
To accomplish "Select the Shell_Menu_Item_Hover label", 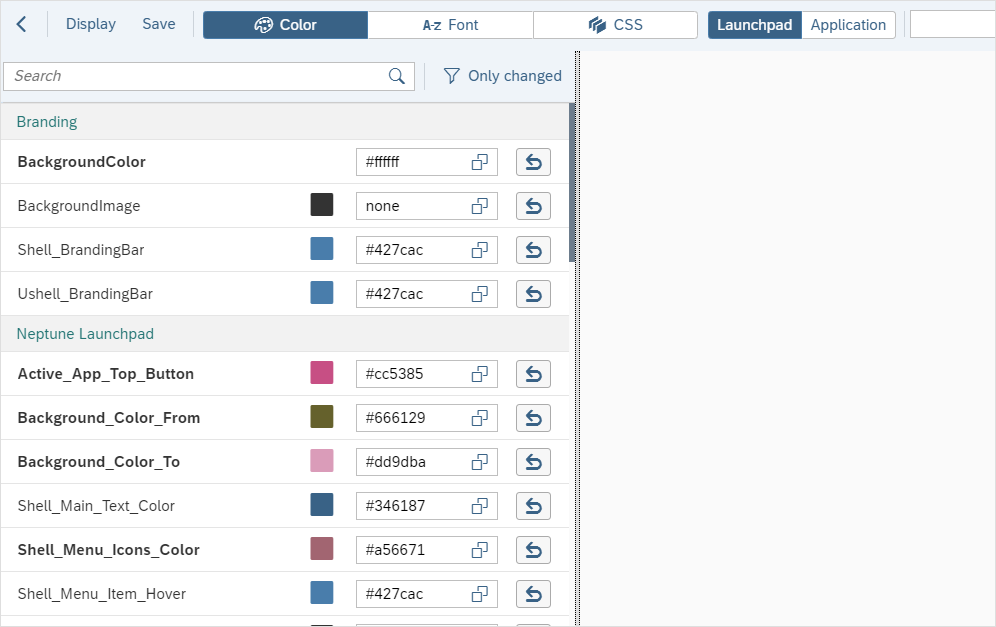I will 102,594.
